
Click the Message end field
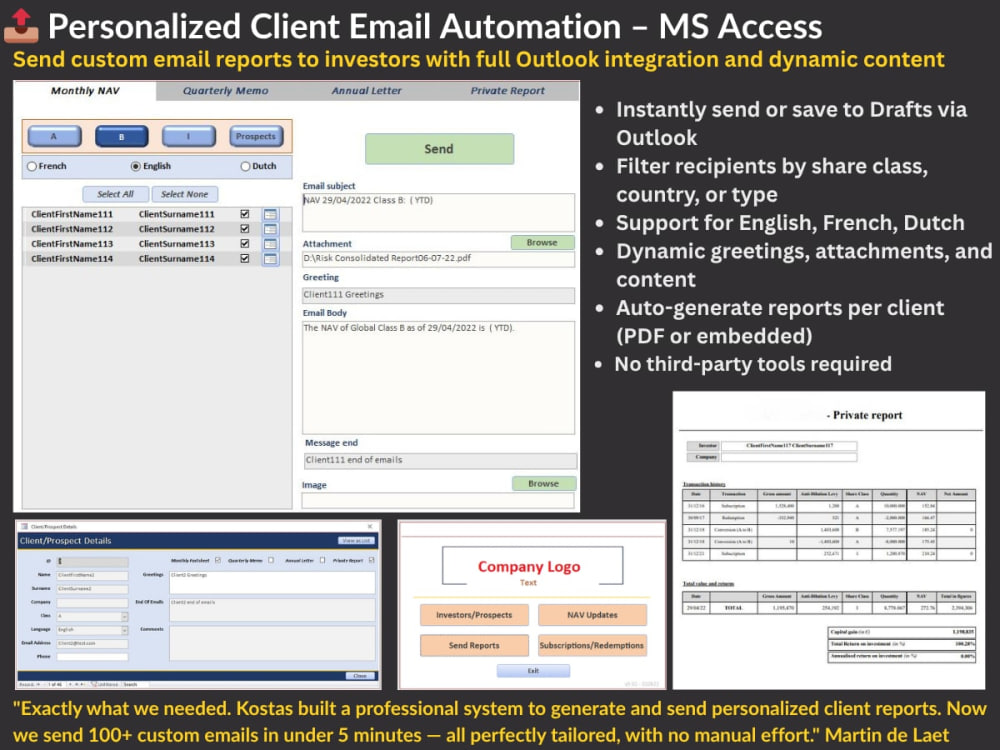(x=441, y=460)
